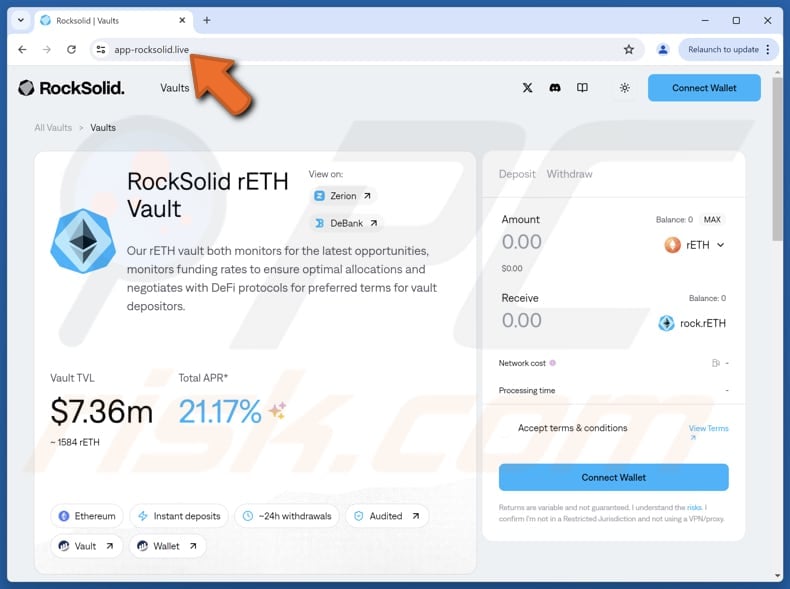Open the Discord icon in header

point(555,88)
